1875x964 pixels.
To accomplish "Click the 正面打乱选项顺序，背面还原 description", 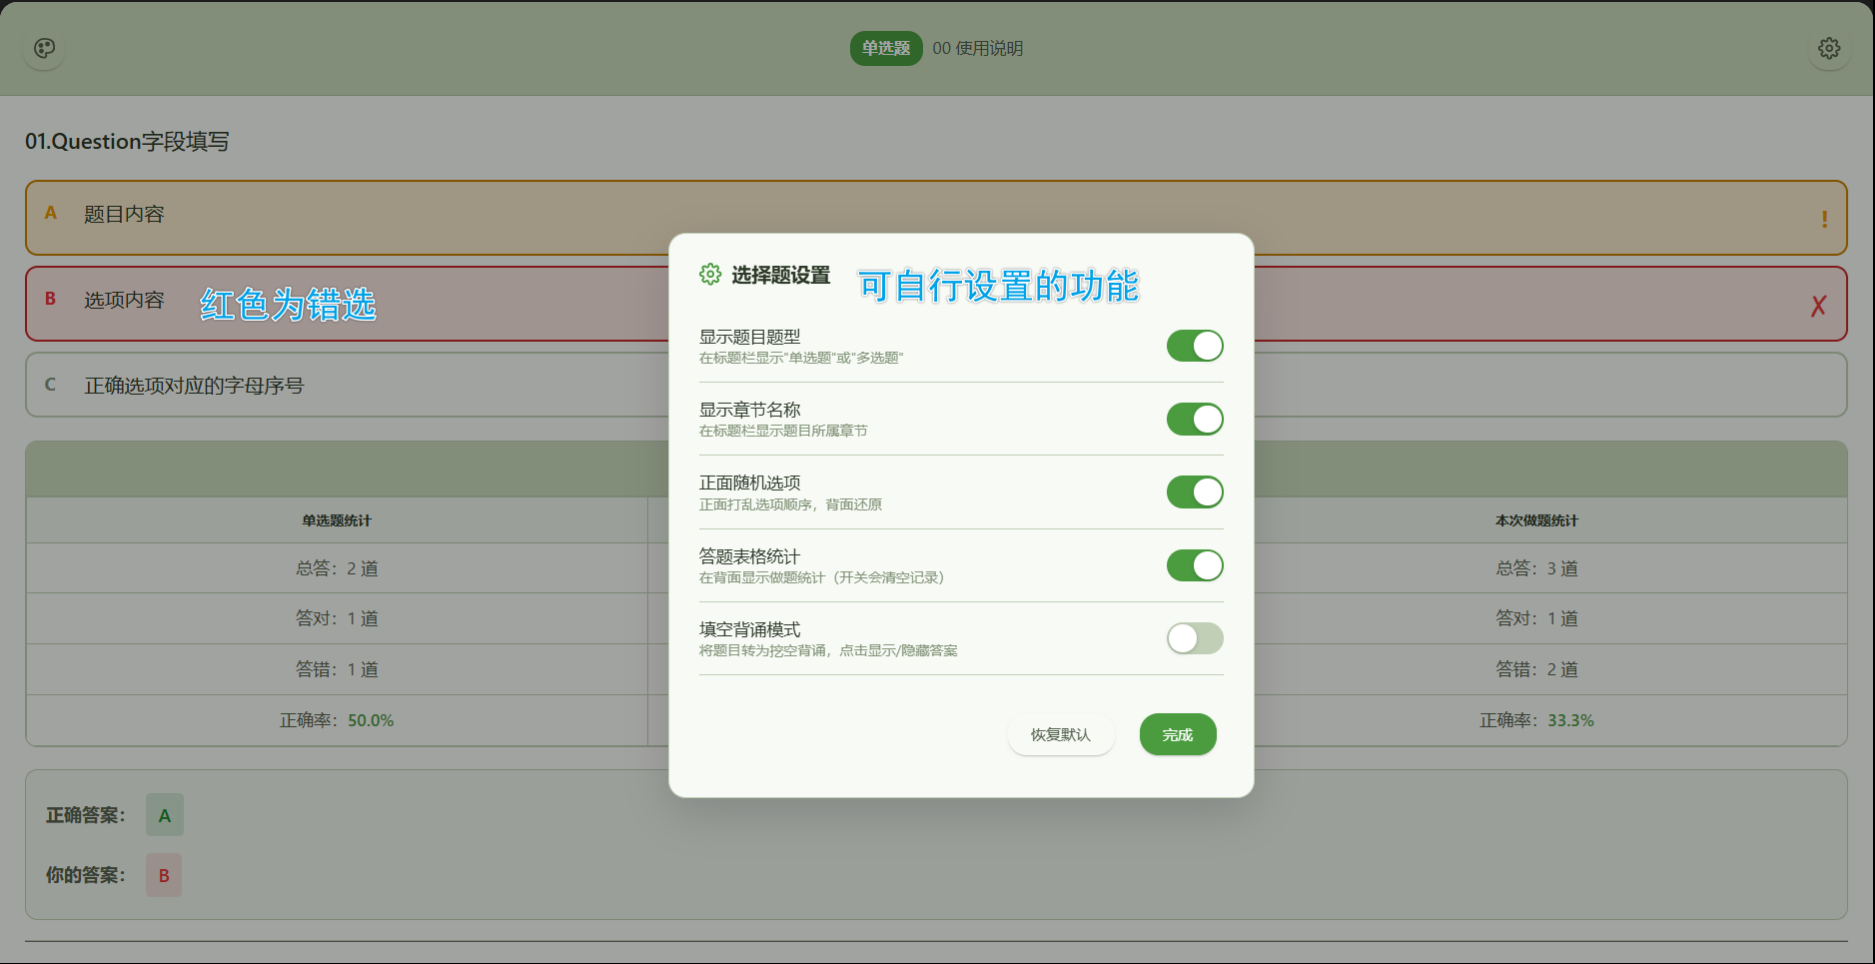I will click(790, 504).
